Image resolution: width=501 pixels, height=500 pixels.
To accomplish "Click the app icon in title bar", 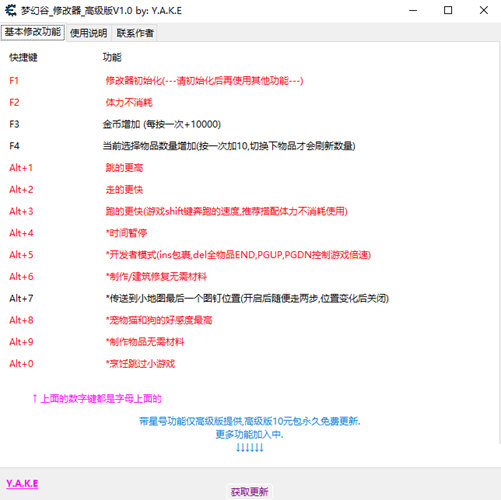I will 10,11.
